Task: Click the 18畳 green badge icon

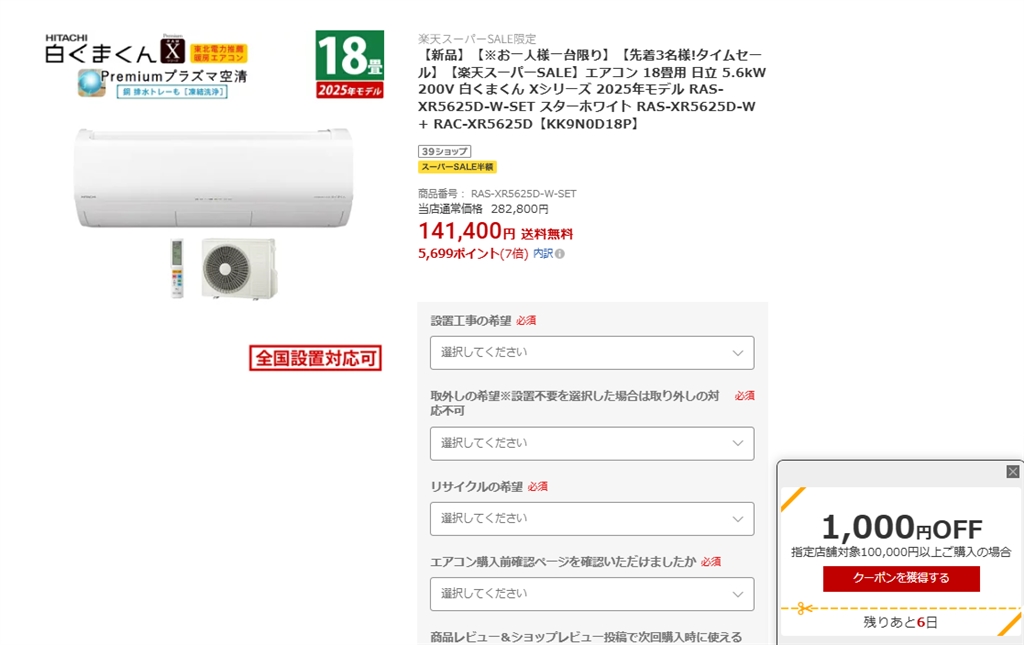Action: click(349, 64)
